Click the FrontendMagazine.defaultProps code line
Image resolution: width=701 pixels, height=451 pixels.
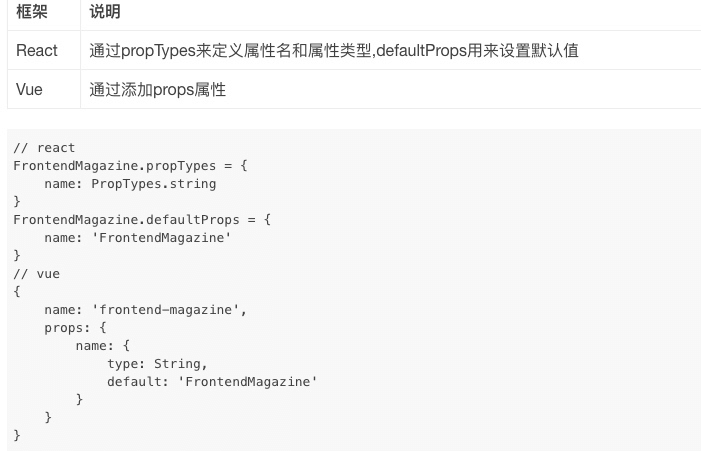click(142, 220)
